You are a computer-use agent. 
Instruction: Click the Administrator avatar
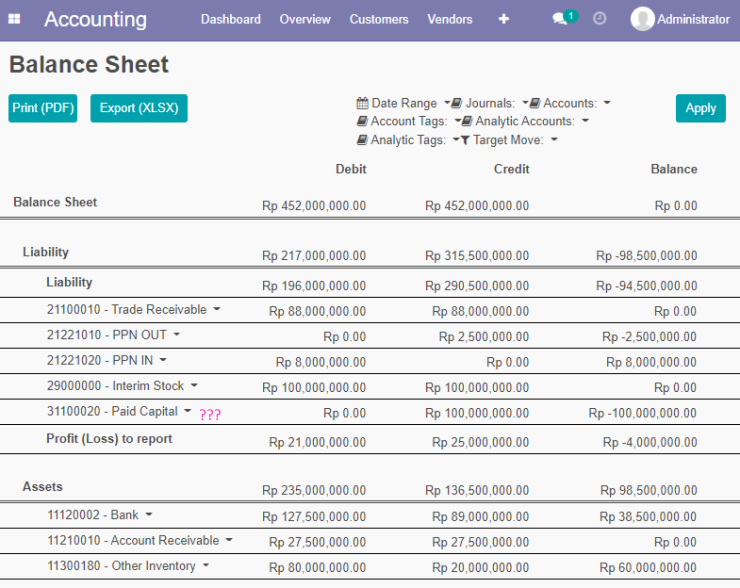[642, 19]
